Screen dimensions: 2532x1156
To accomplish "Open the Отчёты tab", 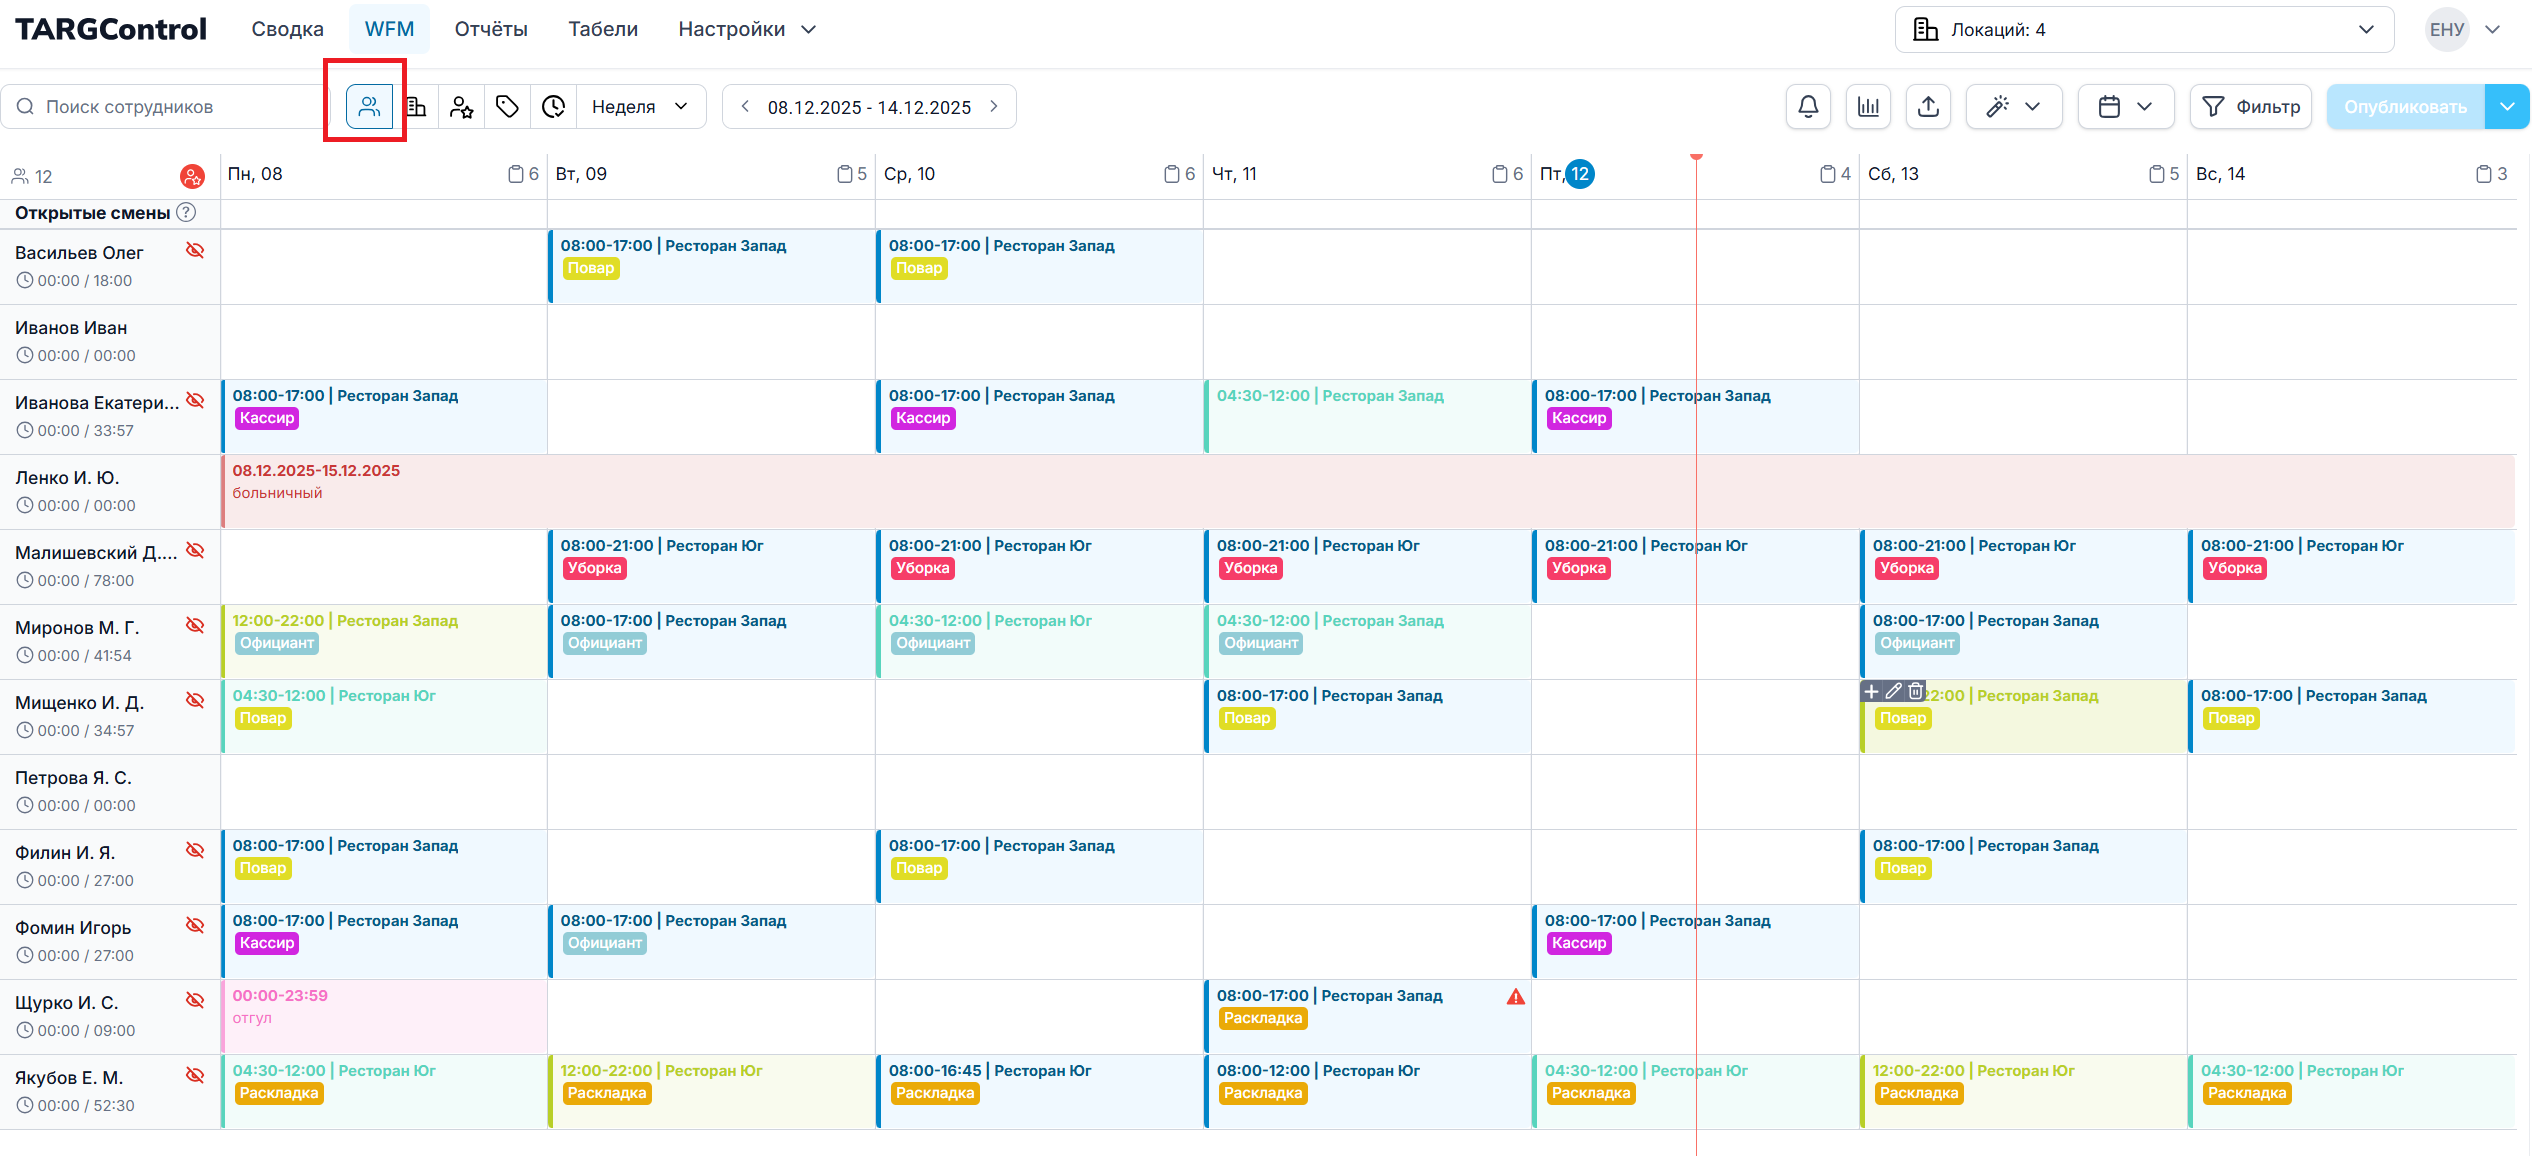I will [x=490, y=29].
